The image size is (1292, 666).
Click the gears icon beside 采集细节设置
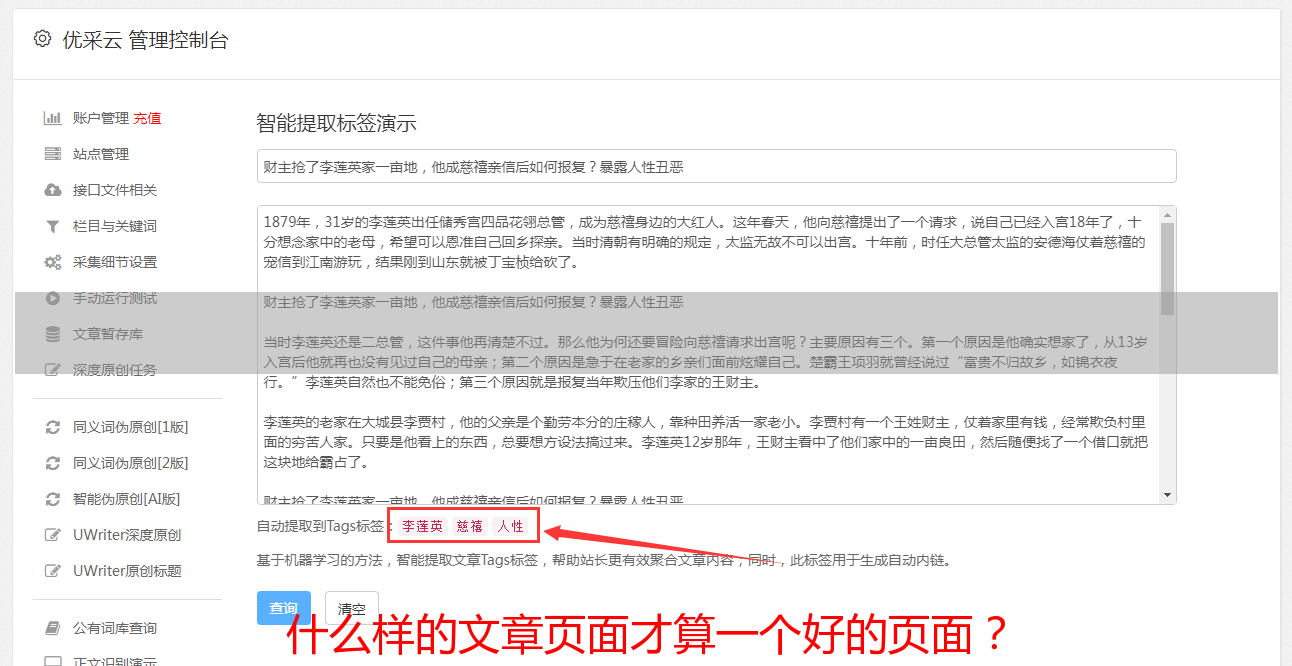53,262
